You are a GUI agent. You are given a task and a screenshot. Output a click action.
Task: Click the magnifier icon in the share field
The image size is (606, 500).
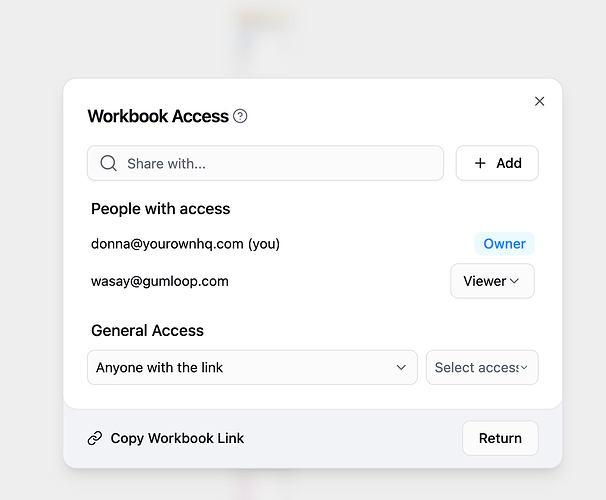coord(108,163)
